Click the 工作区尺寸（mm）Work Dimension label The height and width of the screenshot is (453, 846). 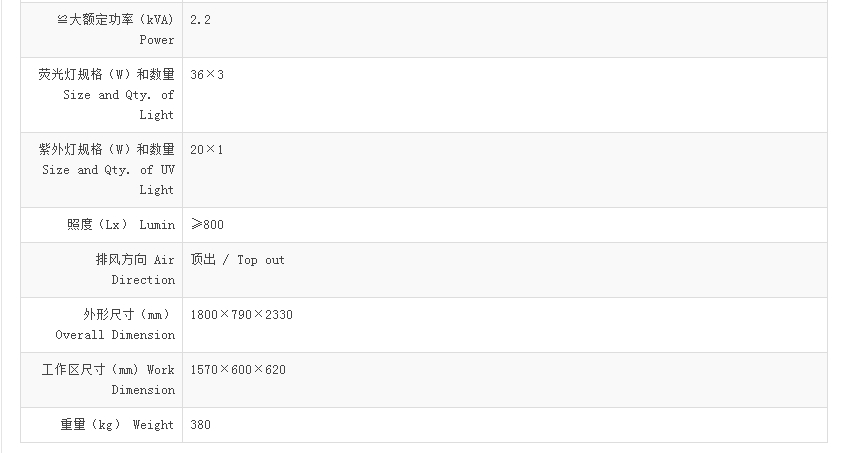click(108, 371)
